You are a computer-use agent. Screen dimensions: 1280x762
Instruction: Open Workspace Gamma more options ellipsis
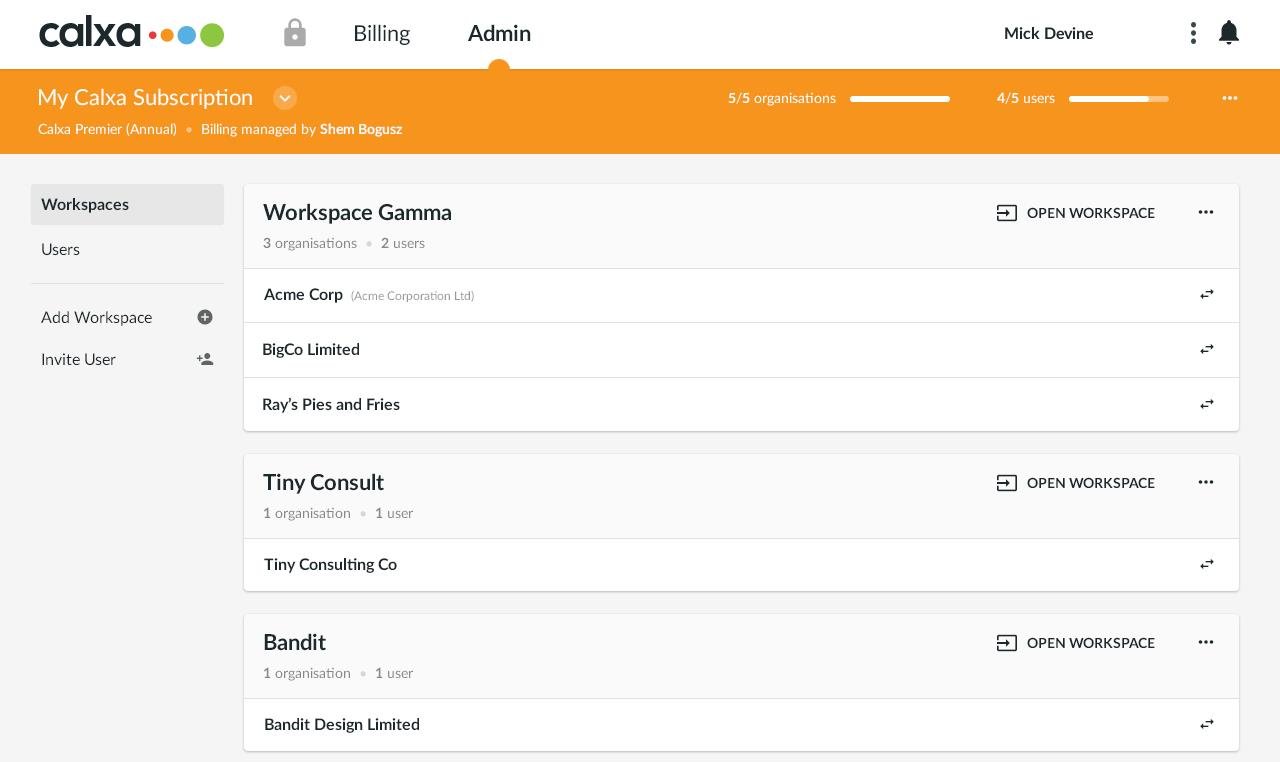pyautogui.click(x=1206, y=212)
